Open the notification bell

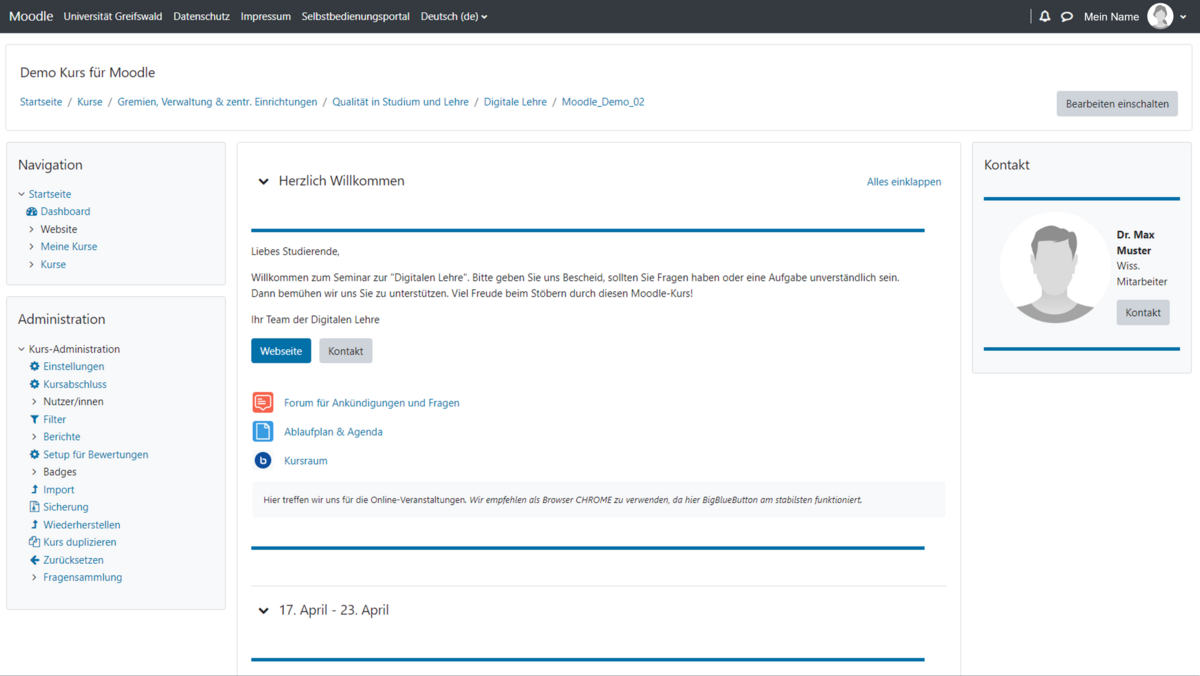(x=1045, y=16)
